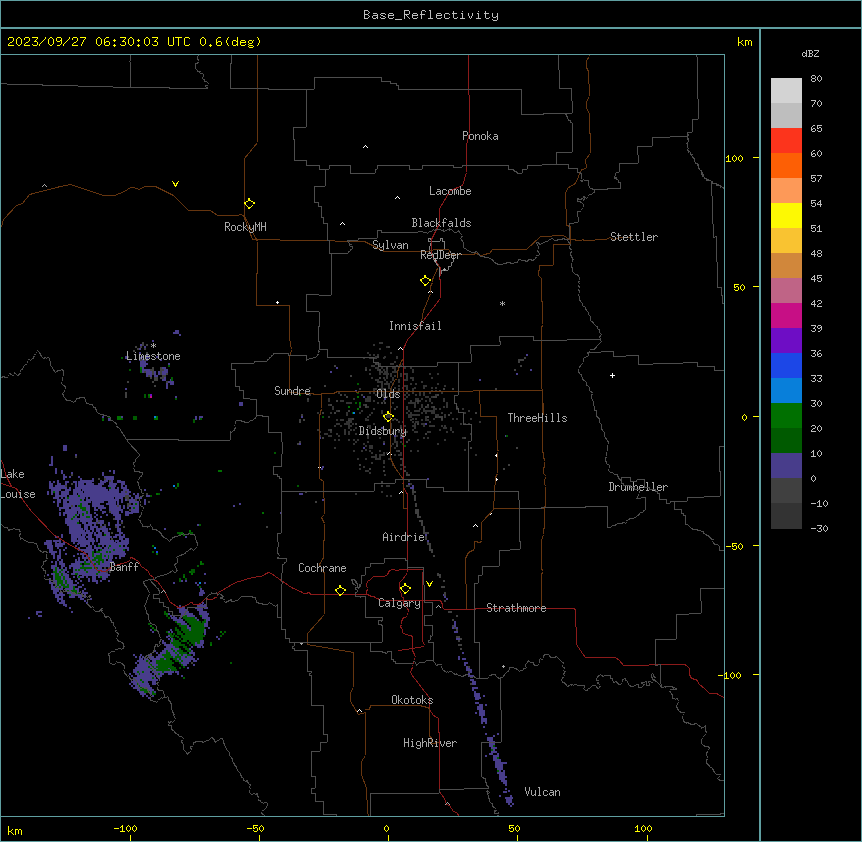Viewport: 862px width, 842px height.
Task: Click the yellow diamond marker near Cochrane
Action: [x=340, y=590]
